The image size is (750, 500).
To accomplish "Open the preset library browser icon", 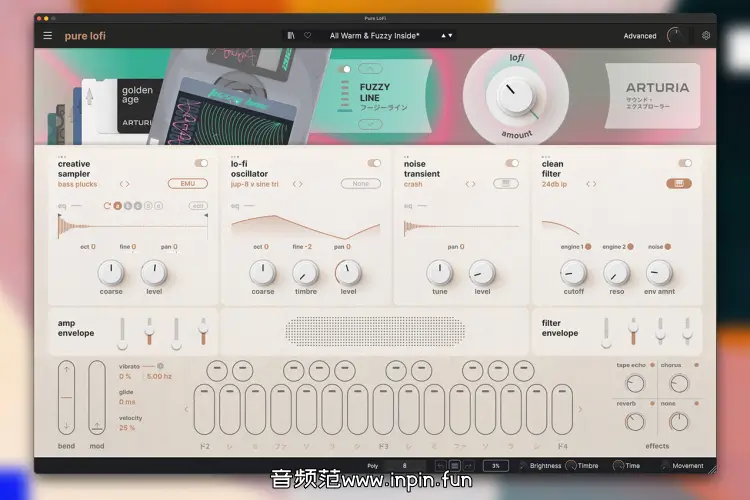I will tap(291, 35).
